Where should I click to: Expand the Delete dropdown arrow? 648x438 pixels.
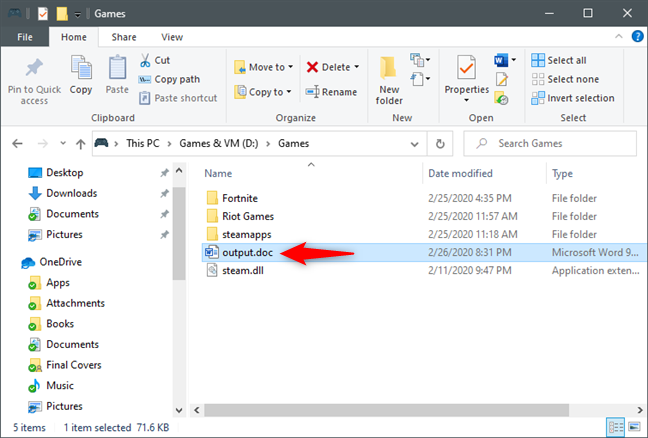click(357, 67)
